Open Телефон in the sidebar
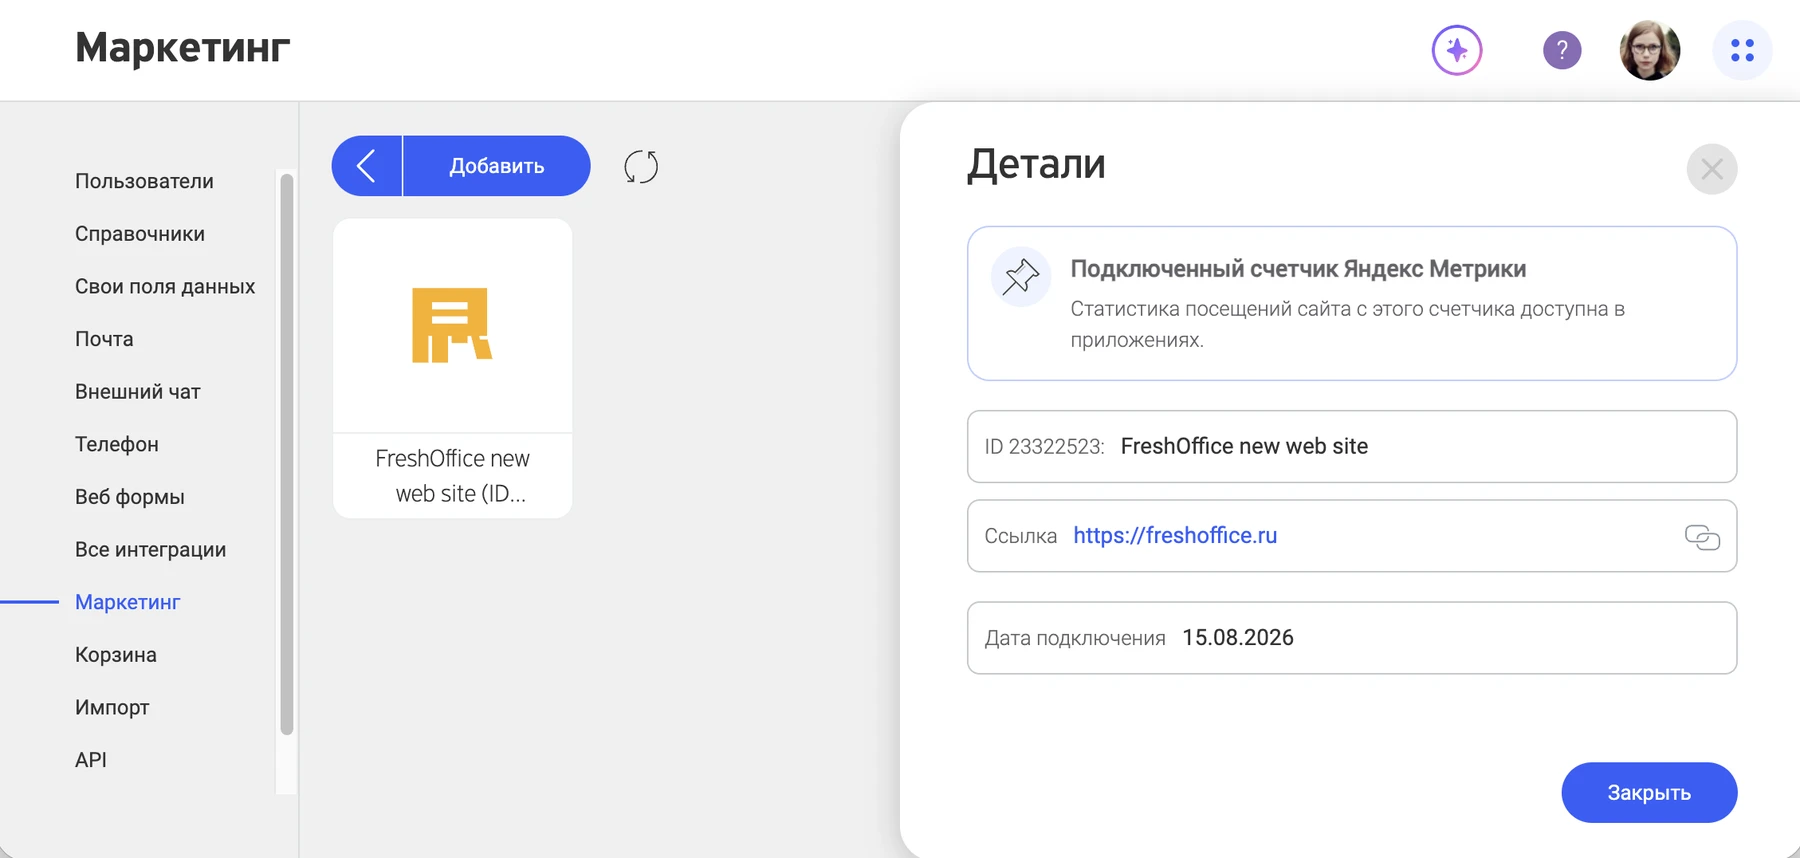The image size is (1800, 858). (x=117, y=445)
